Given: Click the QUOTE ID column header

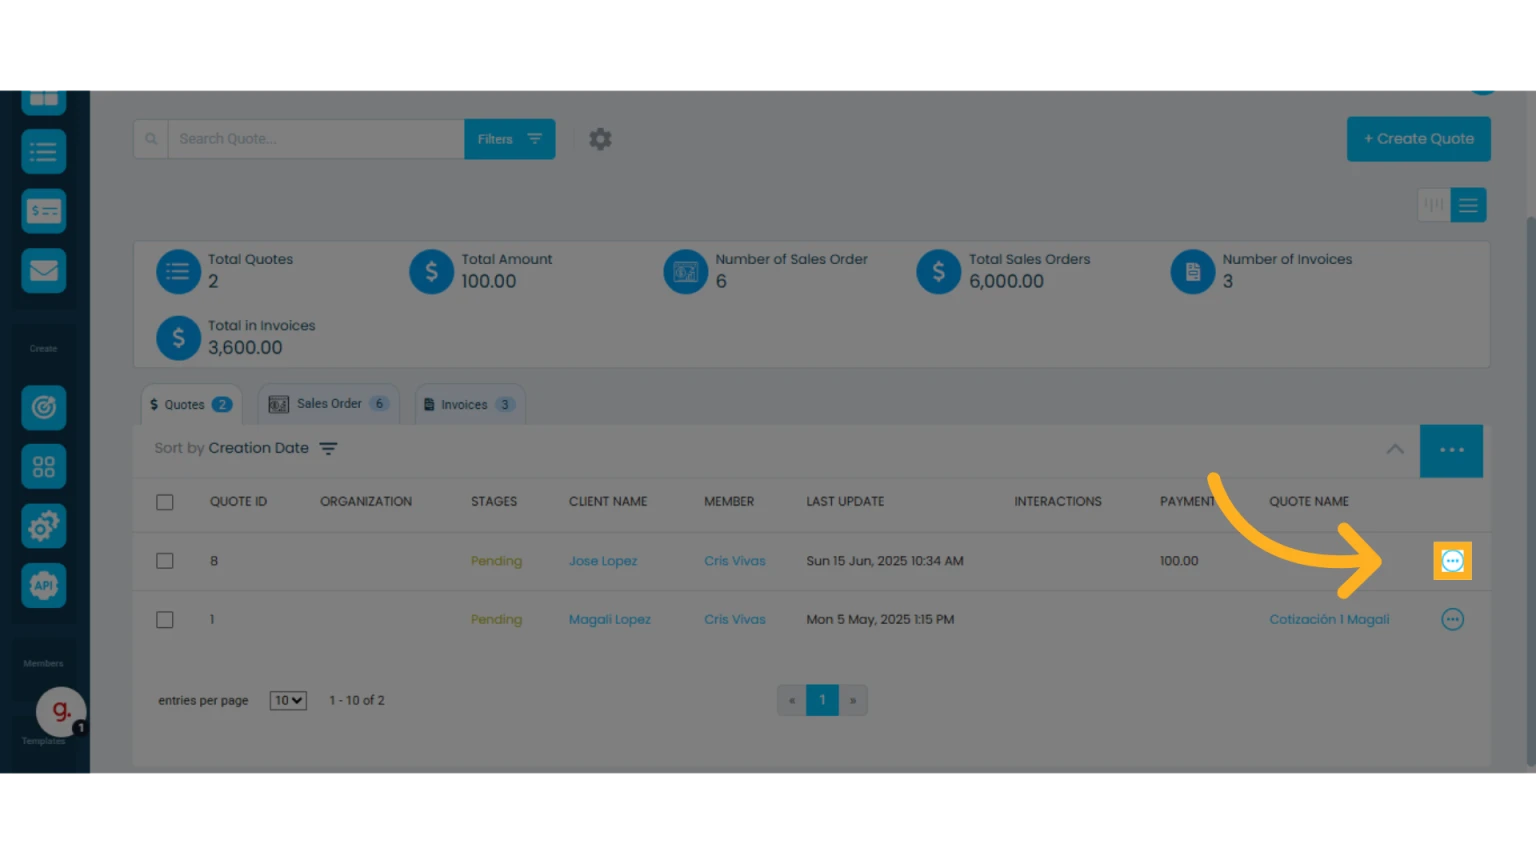Looking at the screenshot, I should coord(238,502).
